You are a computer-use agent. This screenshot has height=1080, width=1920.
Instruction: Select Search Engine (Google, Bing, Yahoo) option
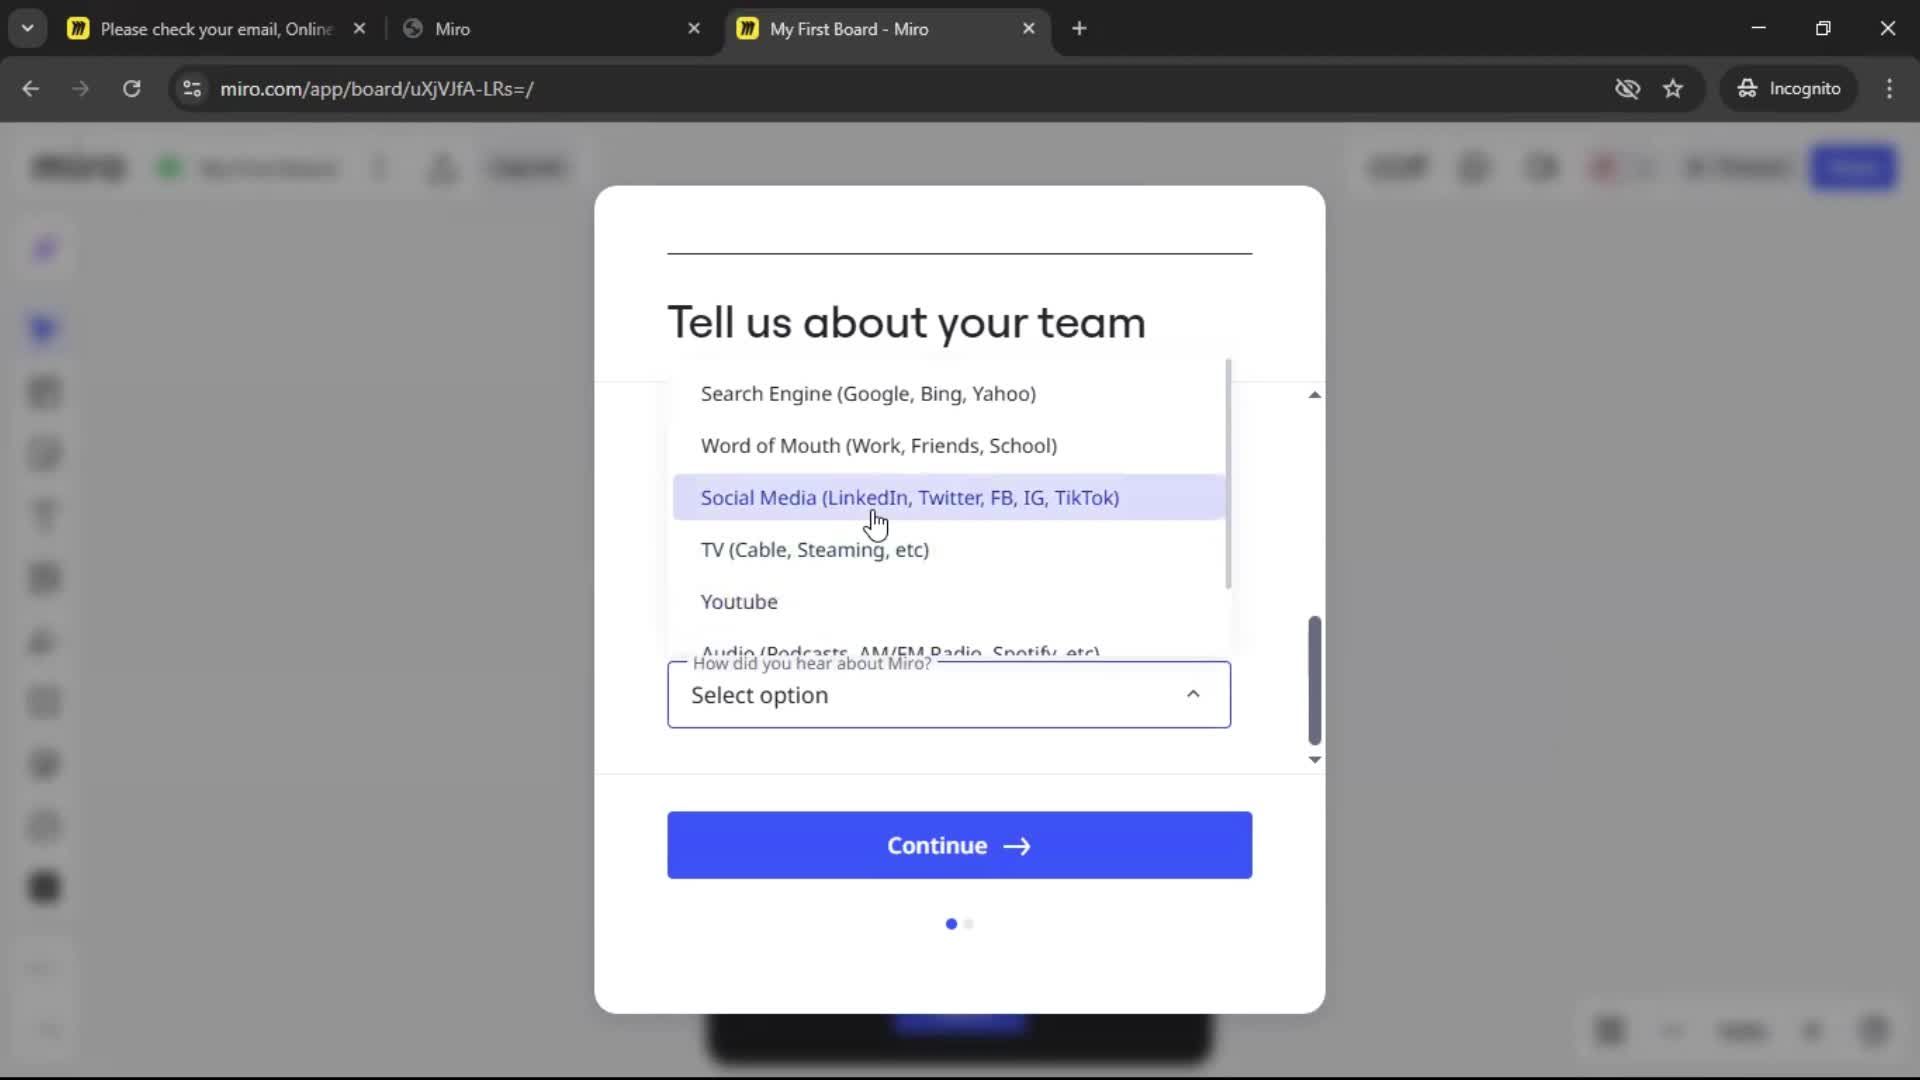948,394
